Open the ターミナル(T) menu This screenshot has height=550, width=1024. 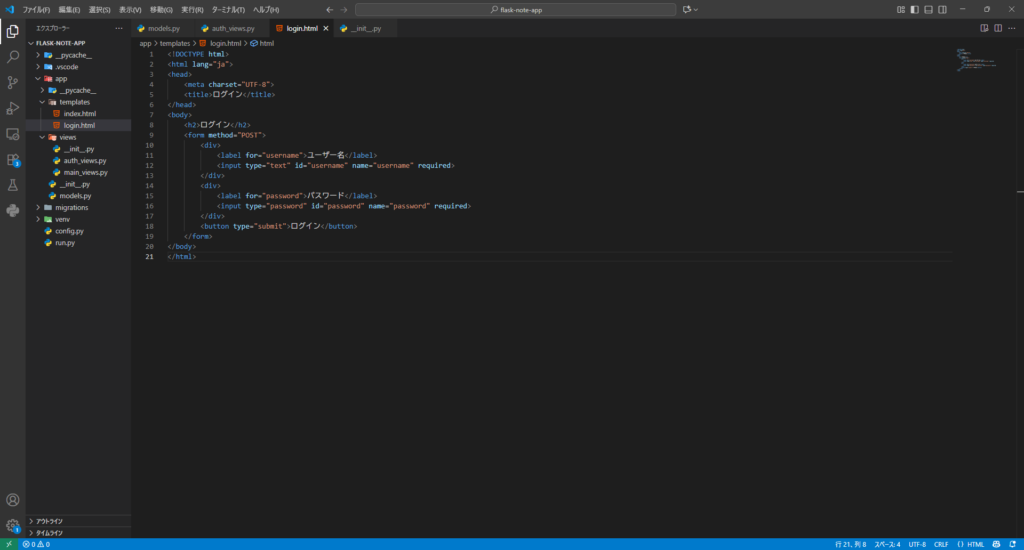(x=228, y=9)
